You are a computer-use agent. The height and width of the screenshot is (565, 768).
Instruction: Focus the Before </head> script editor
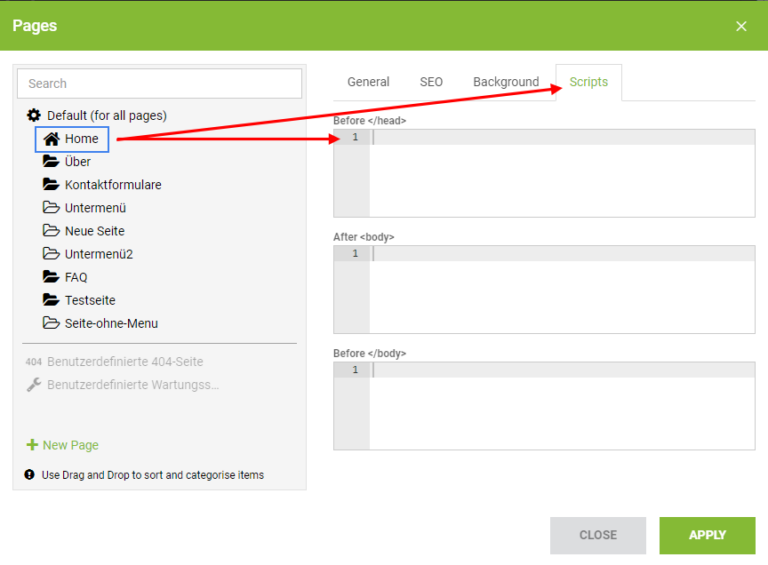[x=544, y=173]
